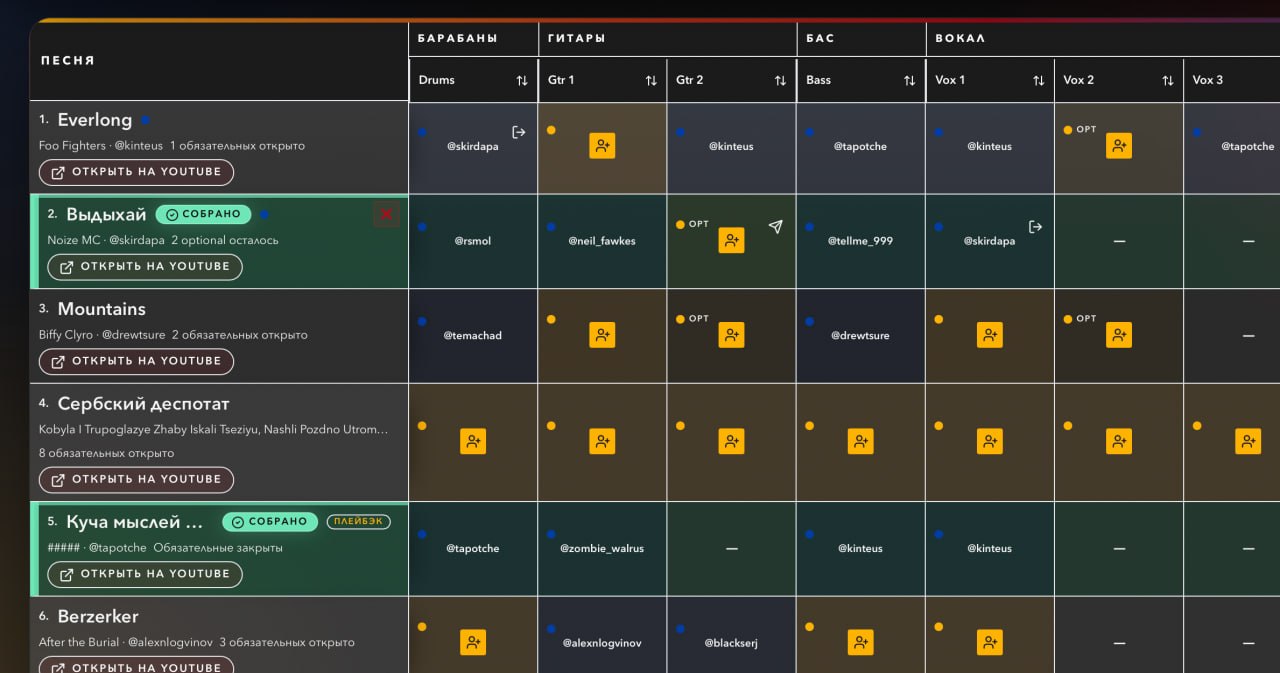
Task: Click red X button on Выдыхай song
Action: (x=386, y=214)
